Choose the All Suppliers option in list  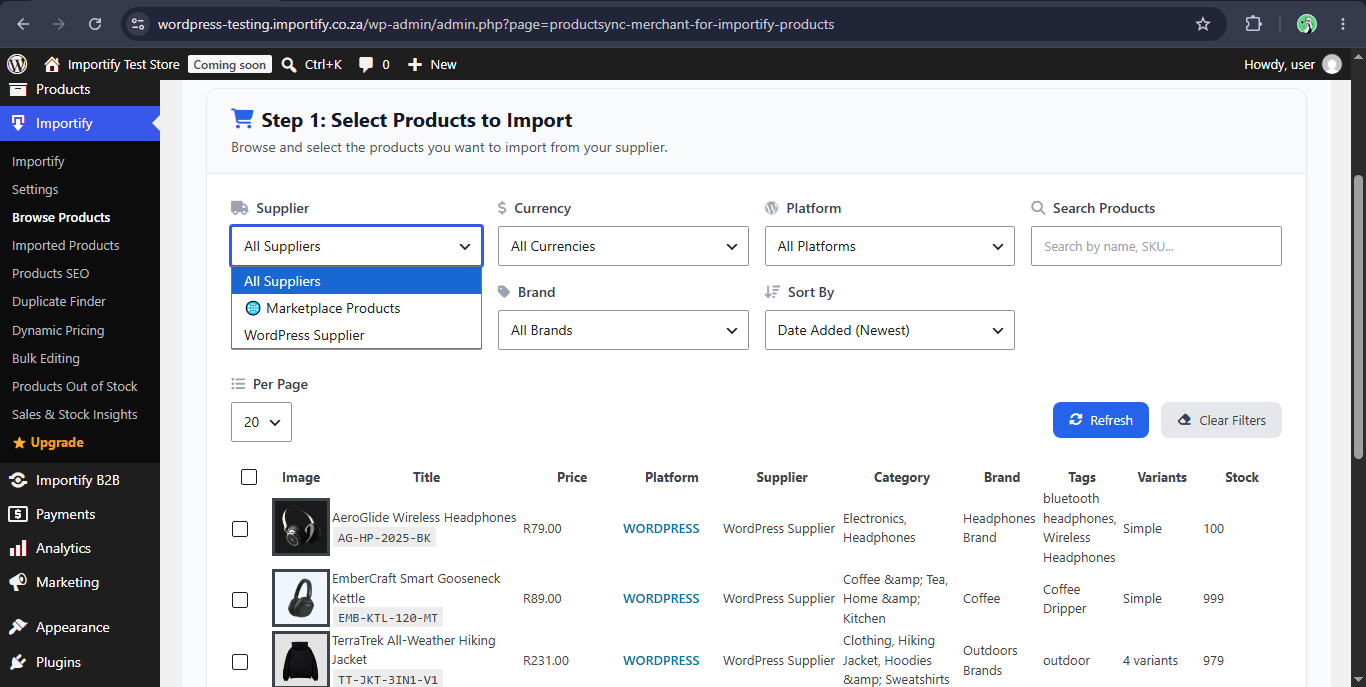(357, 281)
